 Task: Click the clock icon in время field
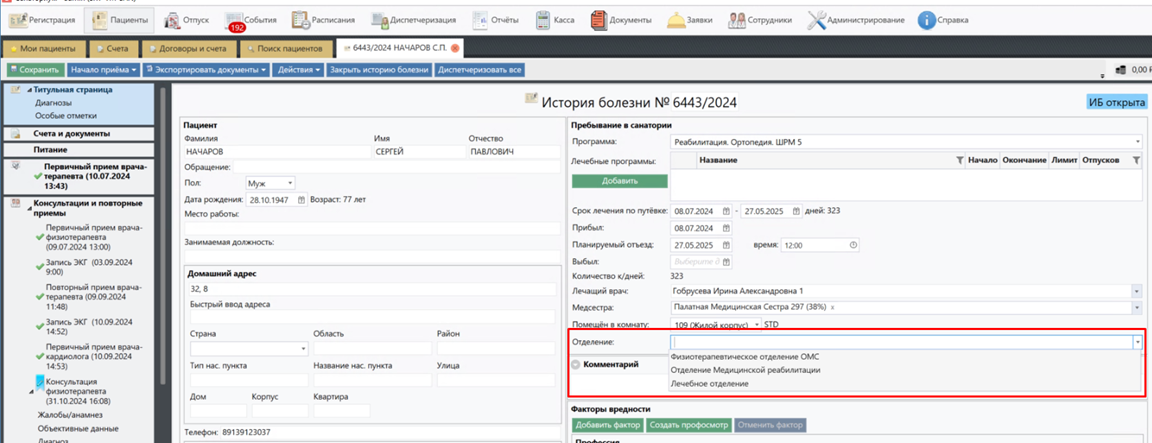pyautogui.click(x=853, y=244)
